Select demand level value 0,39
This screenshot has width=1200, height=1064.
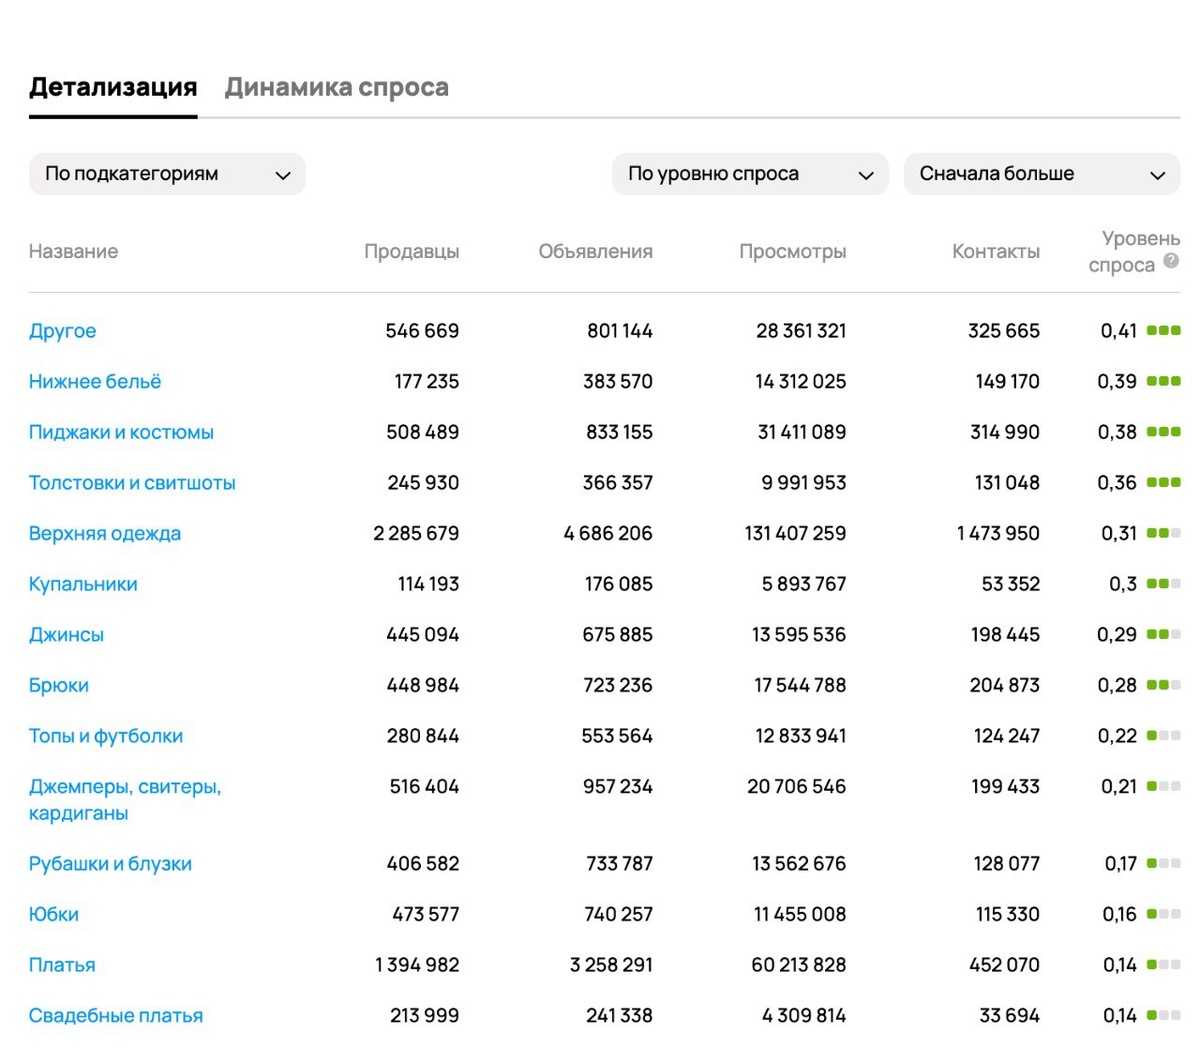pyautogui.click(x=1117, y=382)
